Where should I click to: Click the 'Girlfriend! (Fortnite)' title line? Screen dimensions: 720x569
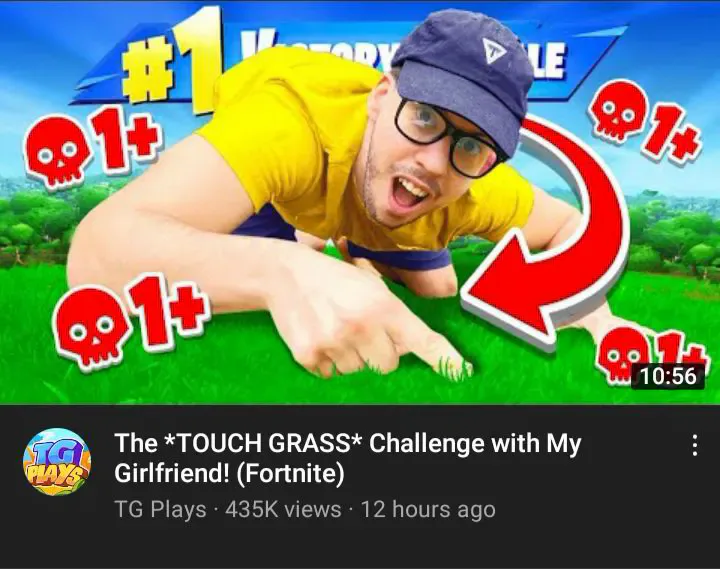pyautogui.click(x=229, y=473)
